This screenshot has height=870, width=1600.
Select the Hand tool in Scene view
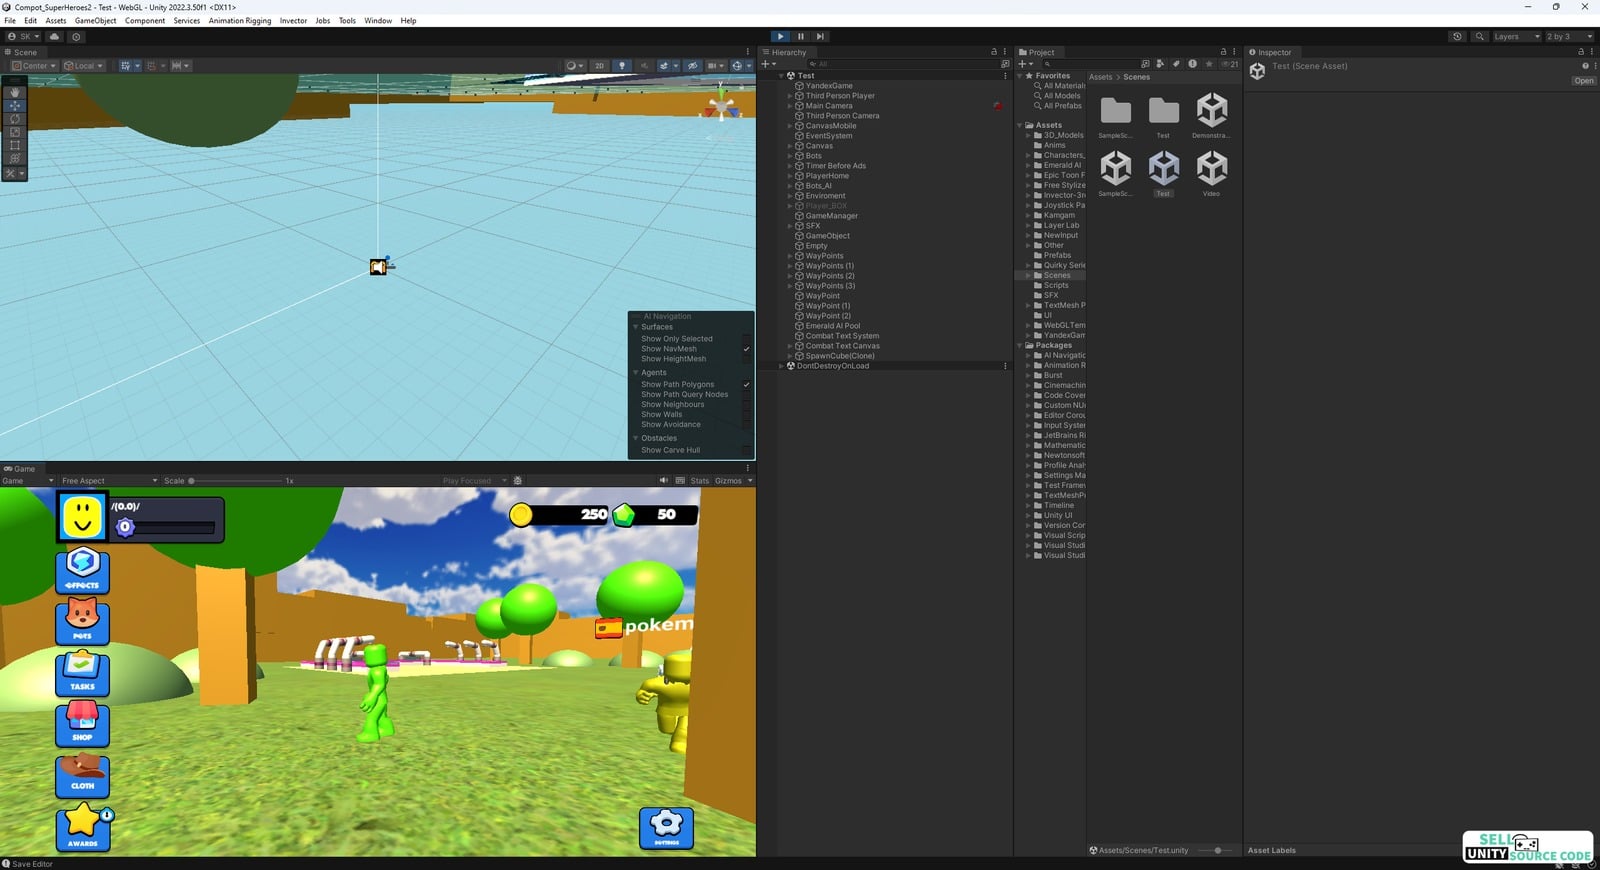coord(14,92)
